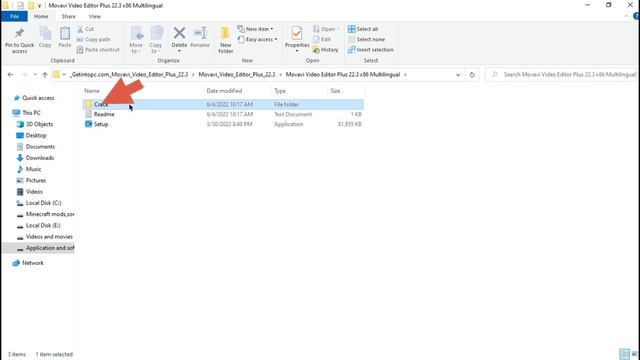Click Select none
Screen dimensions: 640x360
pos(366,39)
